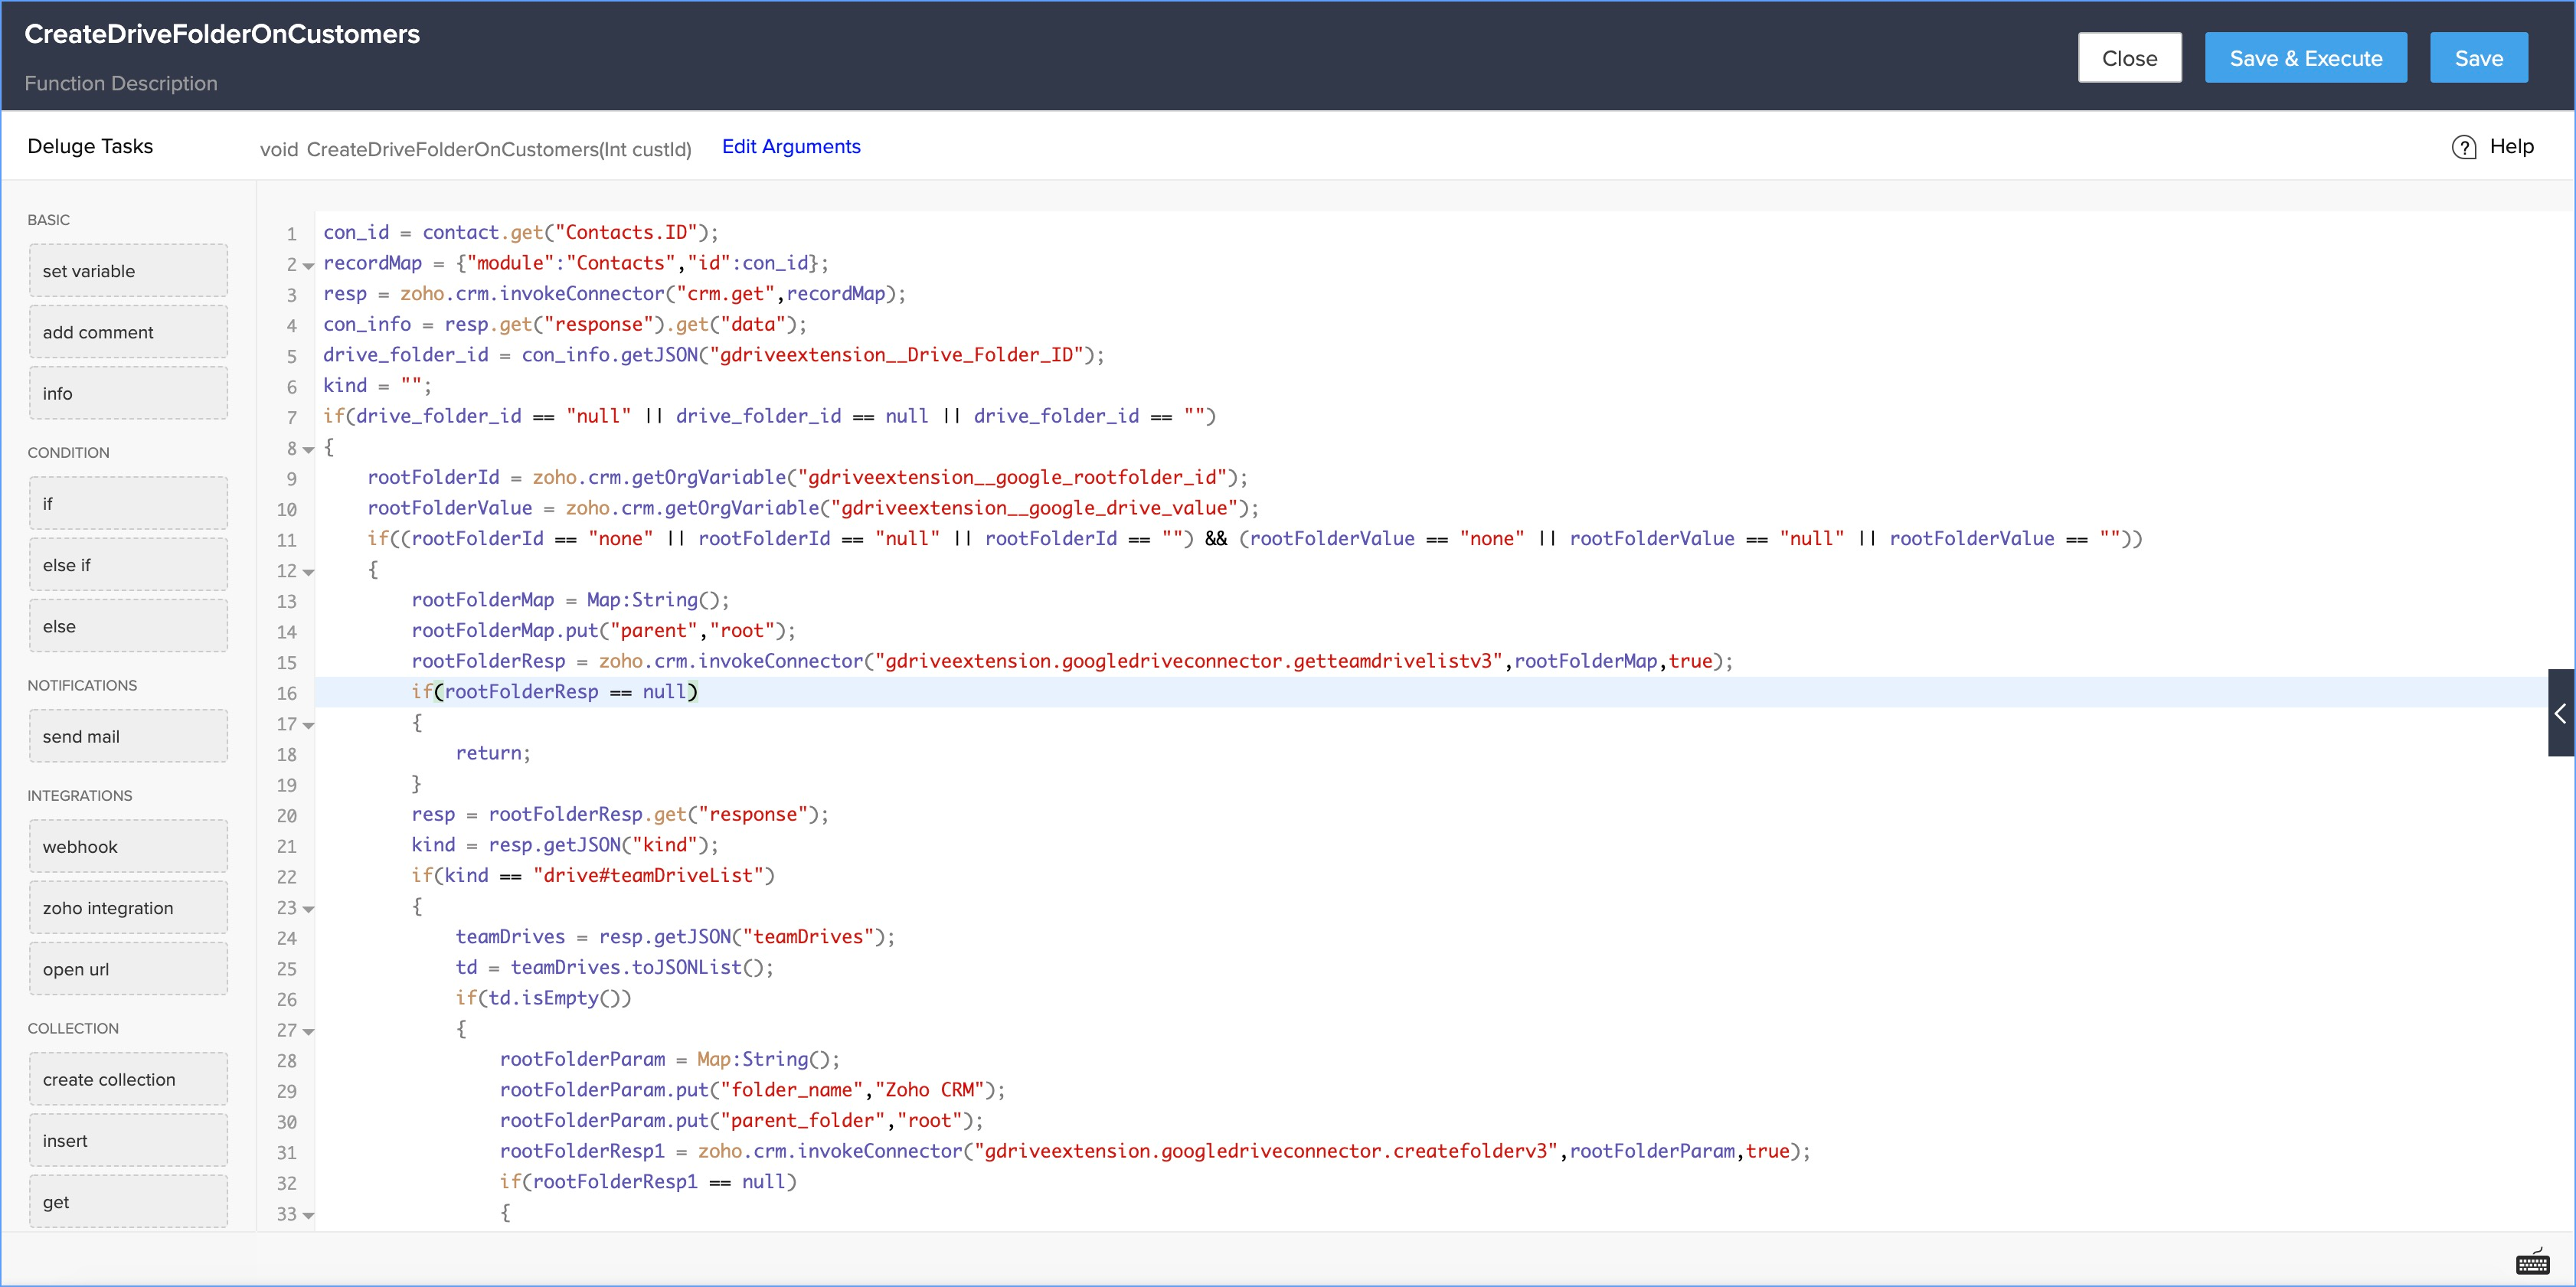
Task: Expand the collapsed right side panel arrow
Action: (x=2560, y=713)
